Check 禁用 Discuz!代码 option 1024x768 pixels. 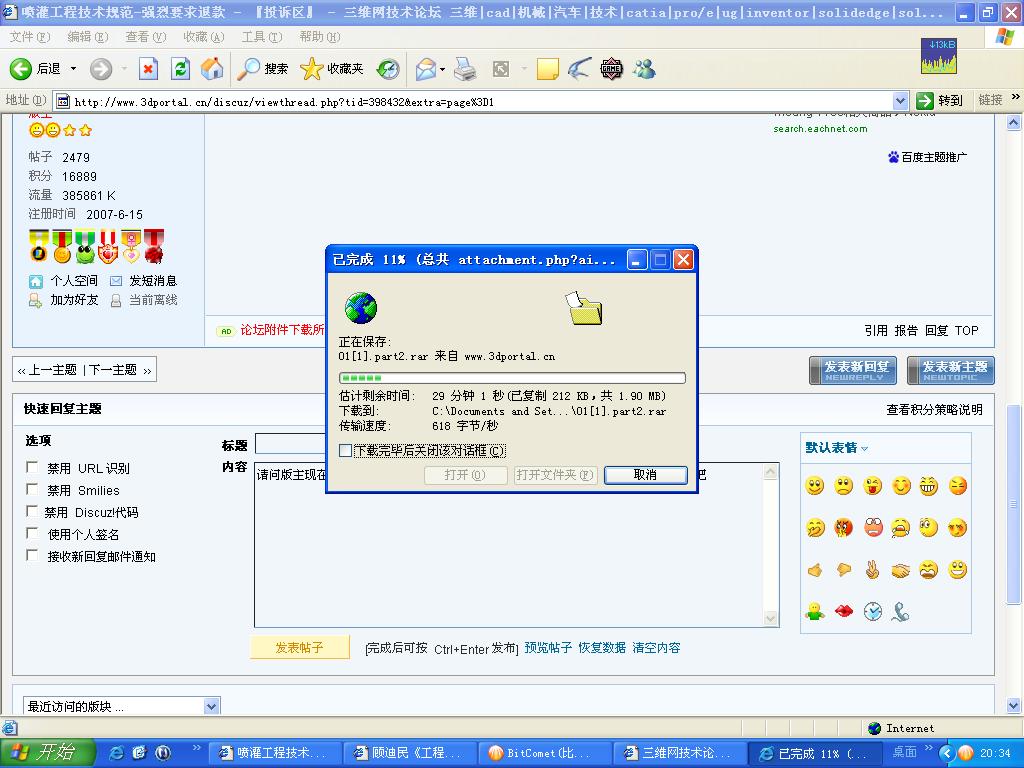pyautogui.click(x=31, y=511)
